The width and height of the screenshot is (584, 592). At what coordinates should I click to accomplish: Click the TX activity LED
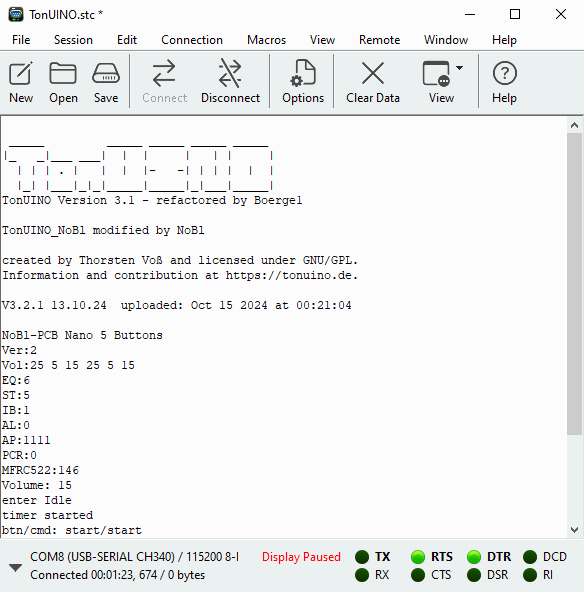[x=362, y=557]
